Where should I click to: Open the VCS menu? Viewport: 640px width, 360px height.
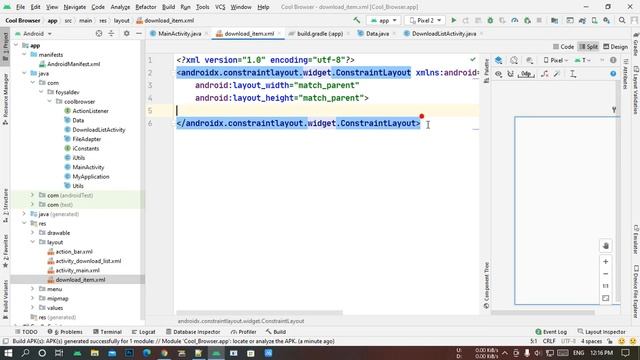click(x=220, y=7)
